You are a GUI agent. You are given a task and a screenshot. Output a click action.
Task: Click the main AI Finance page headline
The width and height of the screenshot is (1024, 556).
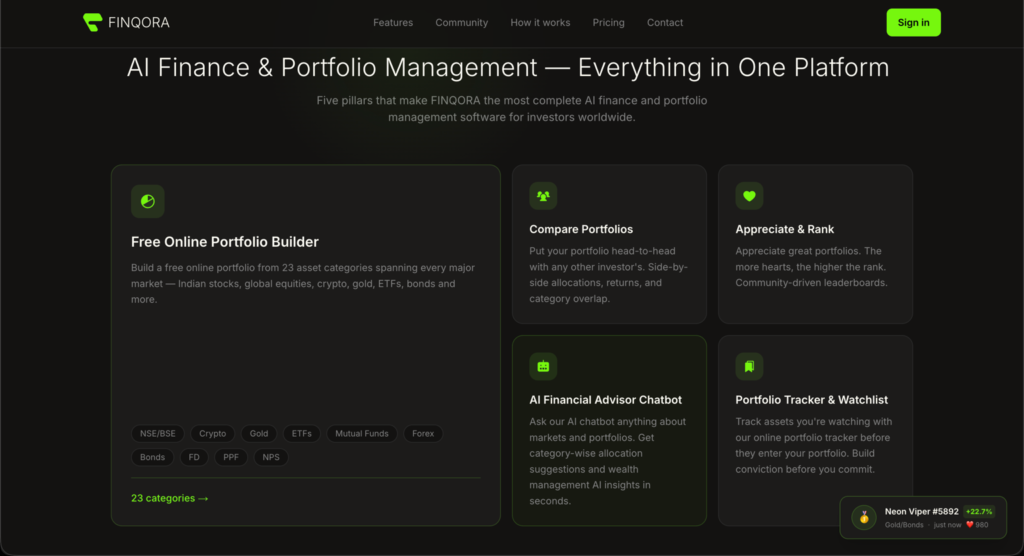coord(508,67)
